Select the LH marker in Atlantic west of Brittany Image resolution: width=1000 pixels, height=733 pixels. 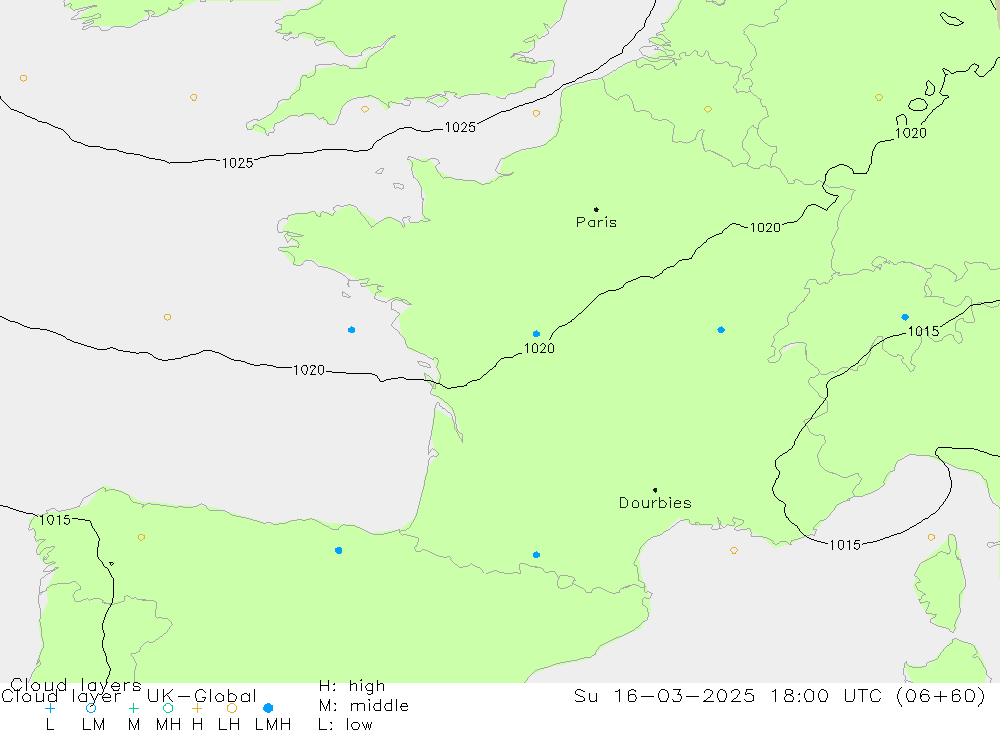(167, 317)
